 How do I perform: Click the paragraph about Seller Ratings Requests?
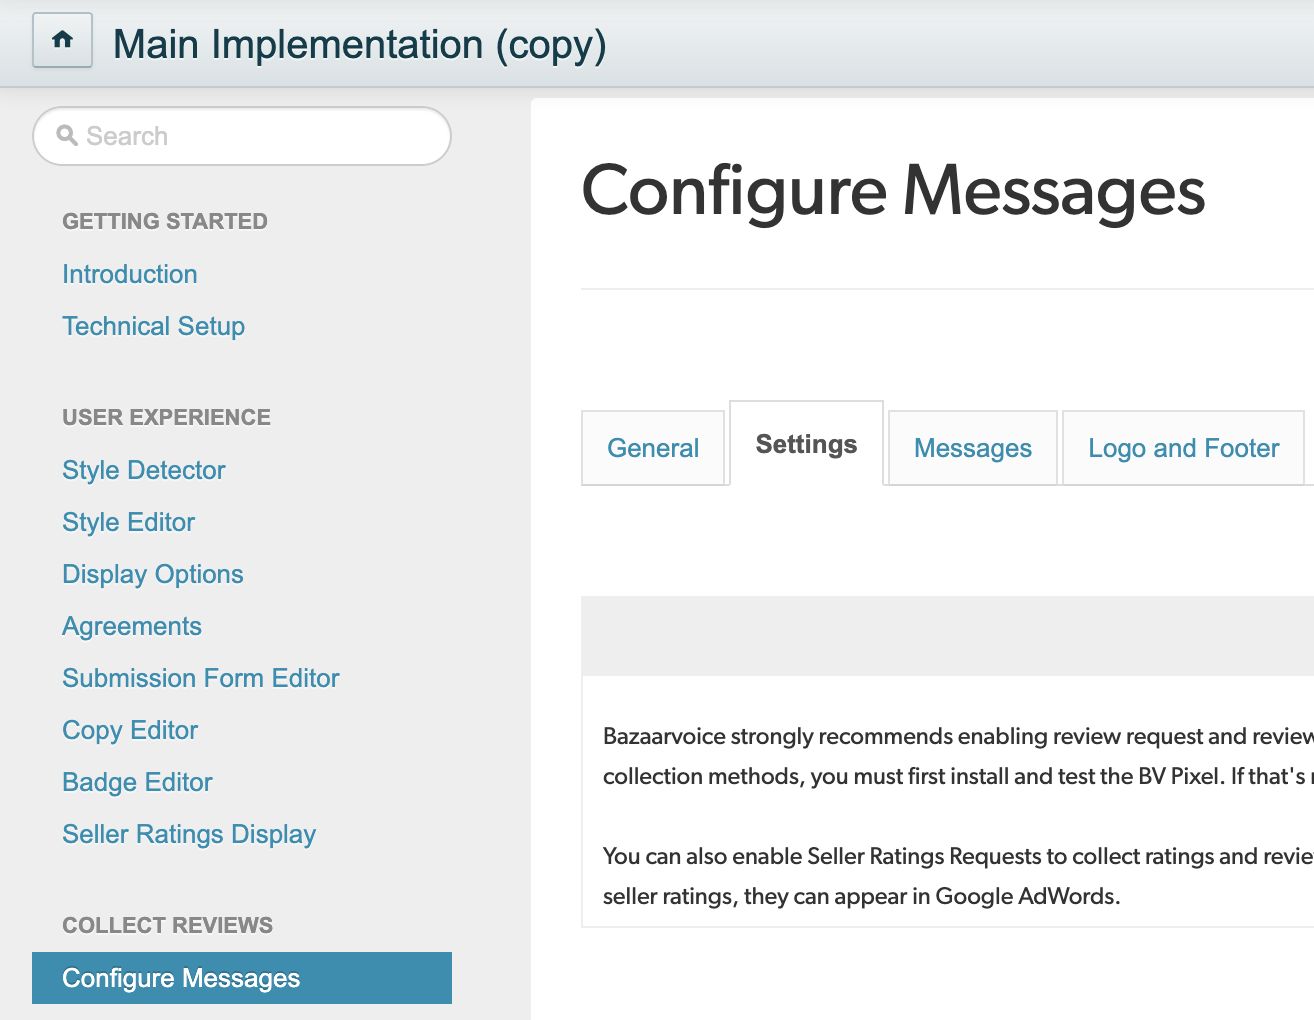pyautogui.click(x=958, y=876)
